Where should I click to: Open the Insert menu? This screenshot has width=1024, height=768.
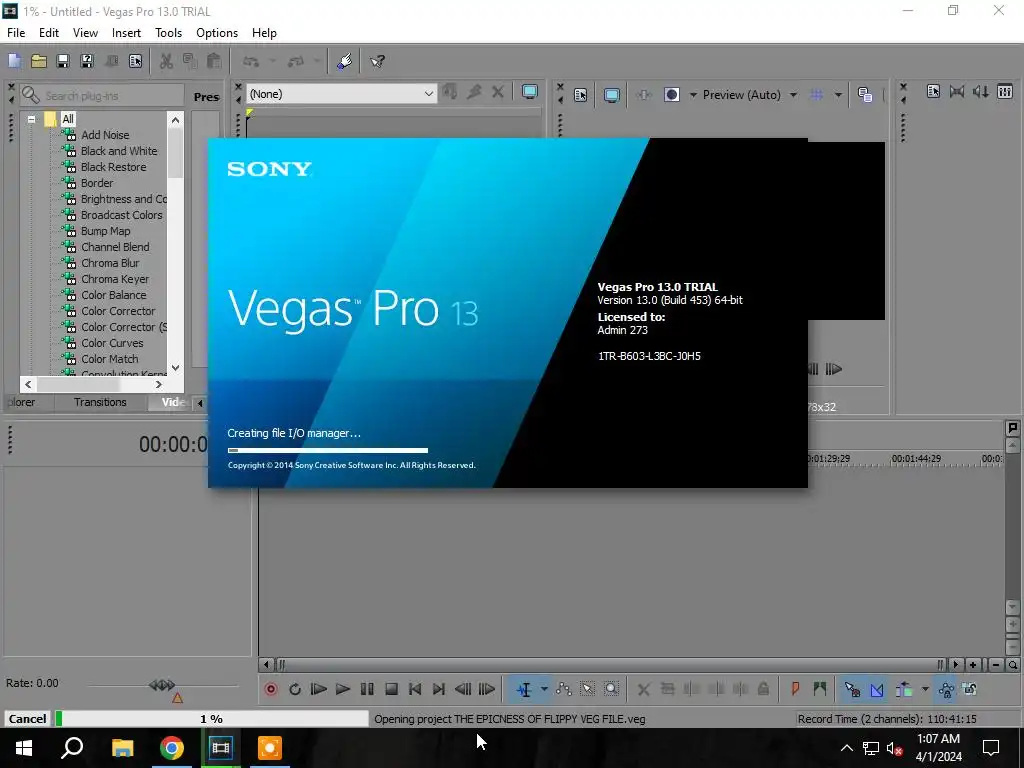click(126, 33)
